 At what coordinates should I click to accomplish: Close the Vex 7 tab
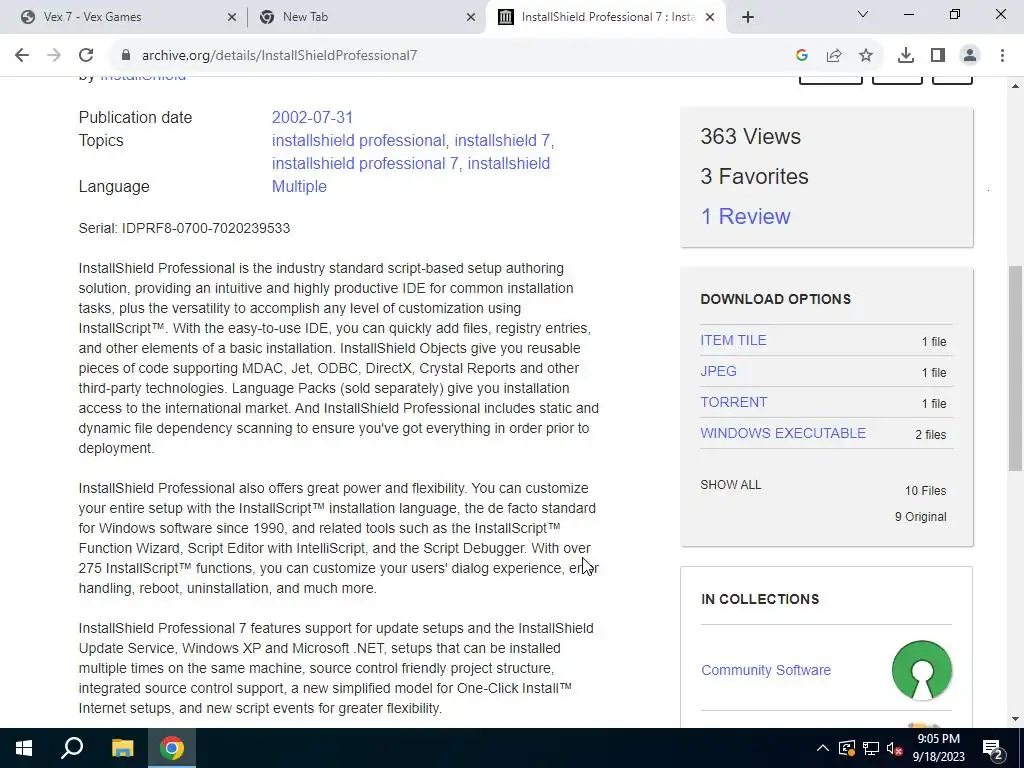[232, 17]
